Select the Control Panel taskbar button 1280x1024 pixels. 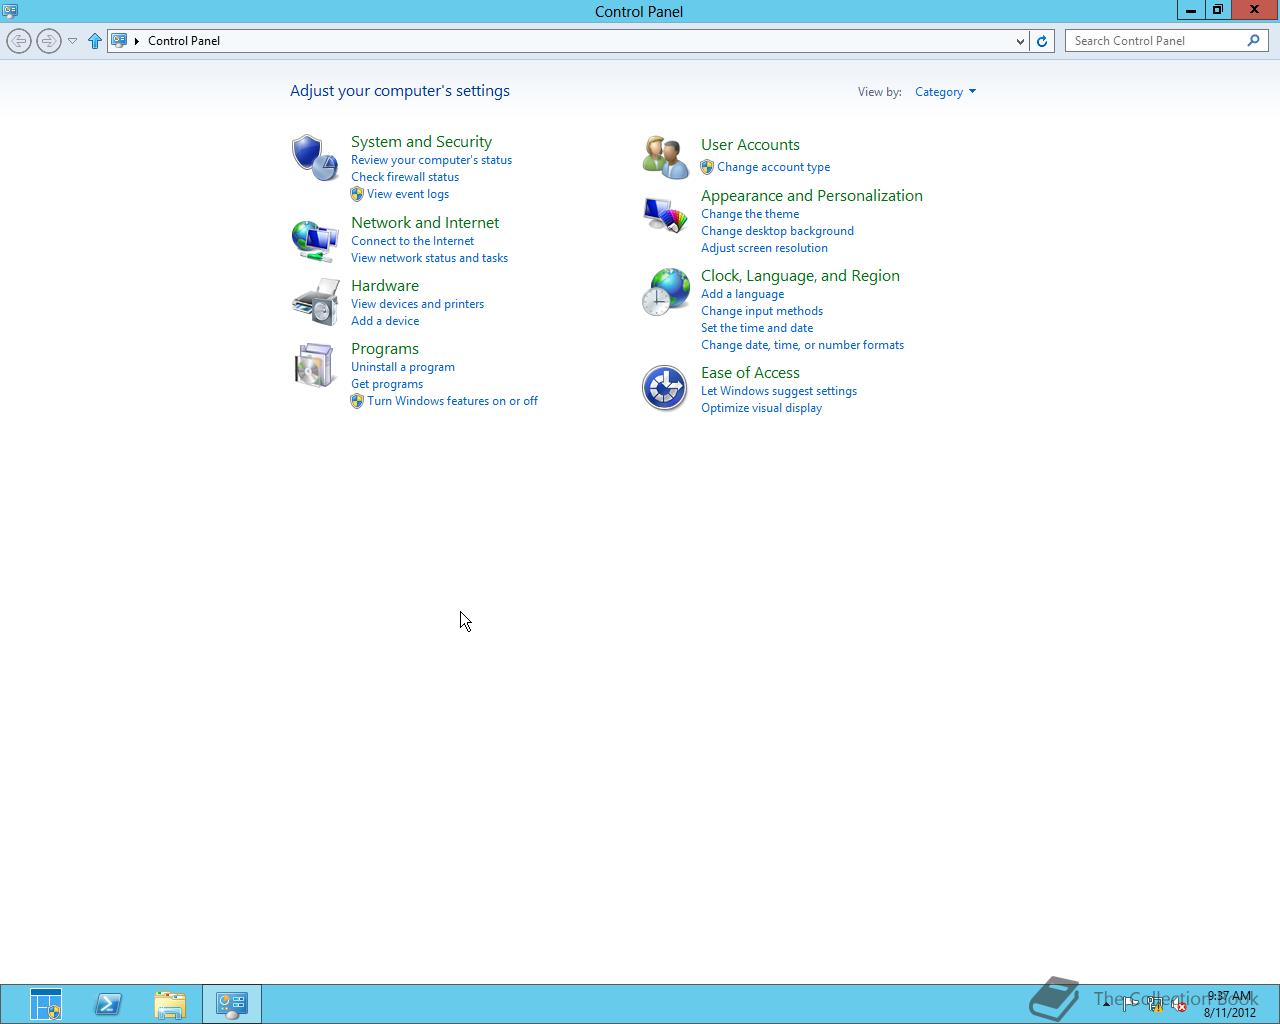[232, 1004]
